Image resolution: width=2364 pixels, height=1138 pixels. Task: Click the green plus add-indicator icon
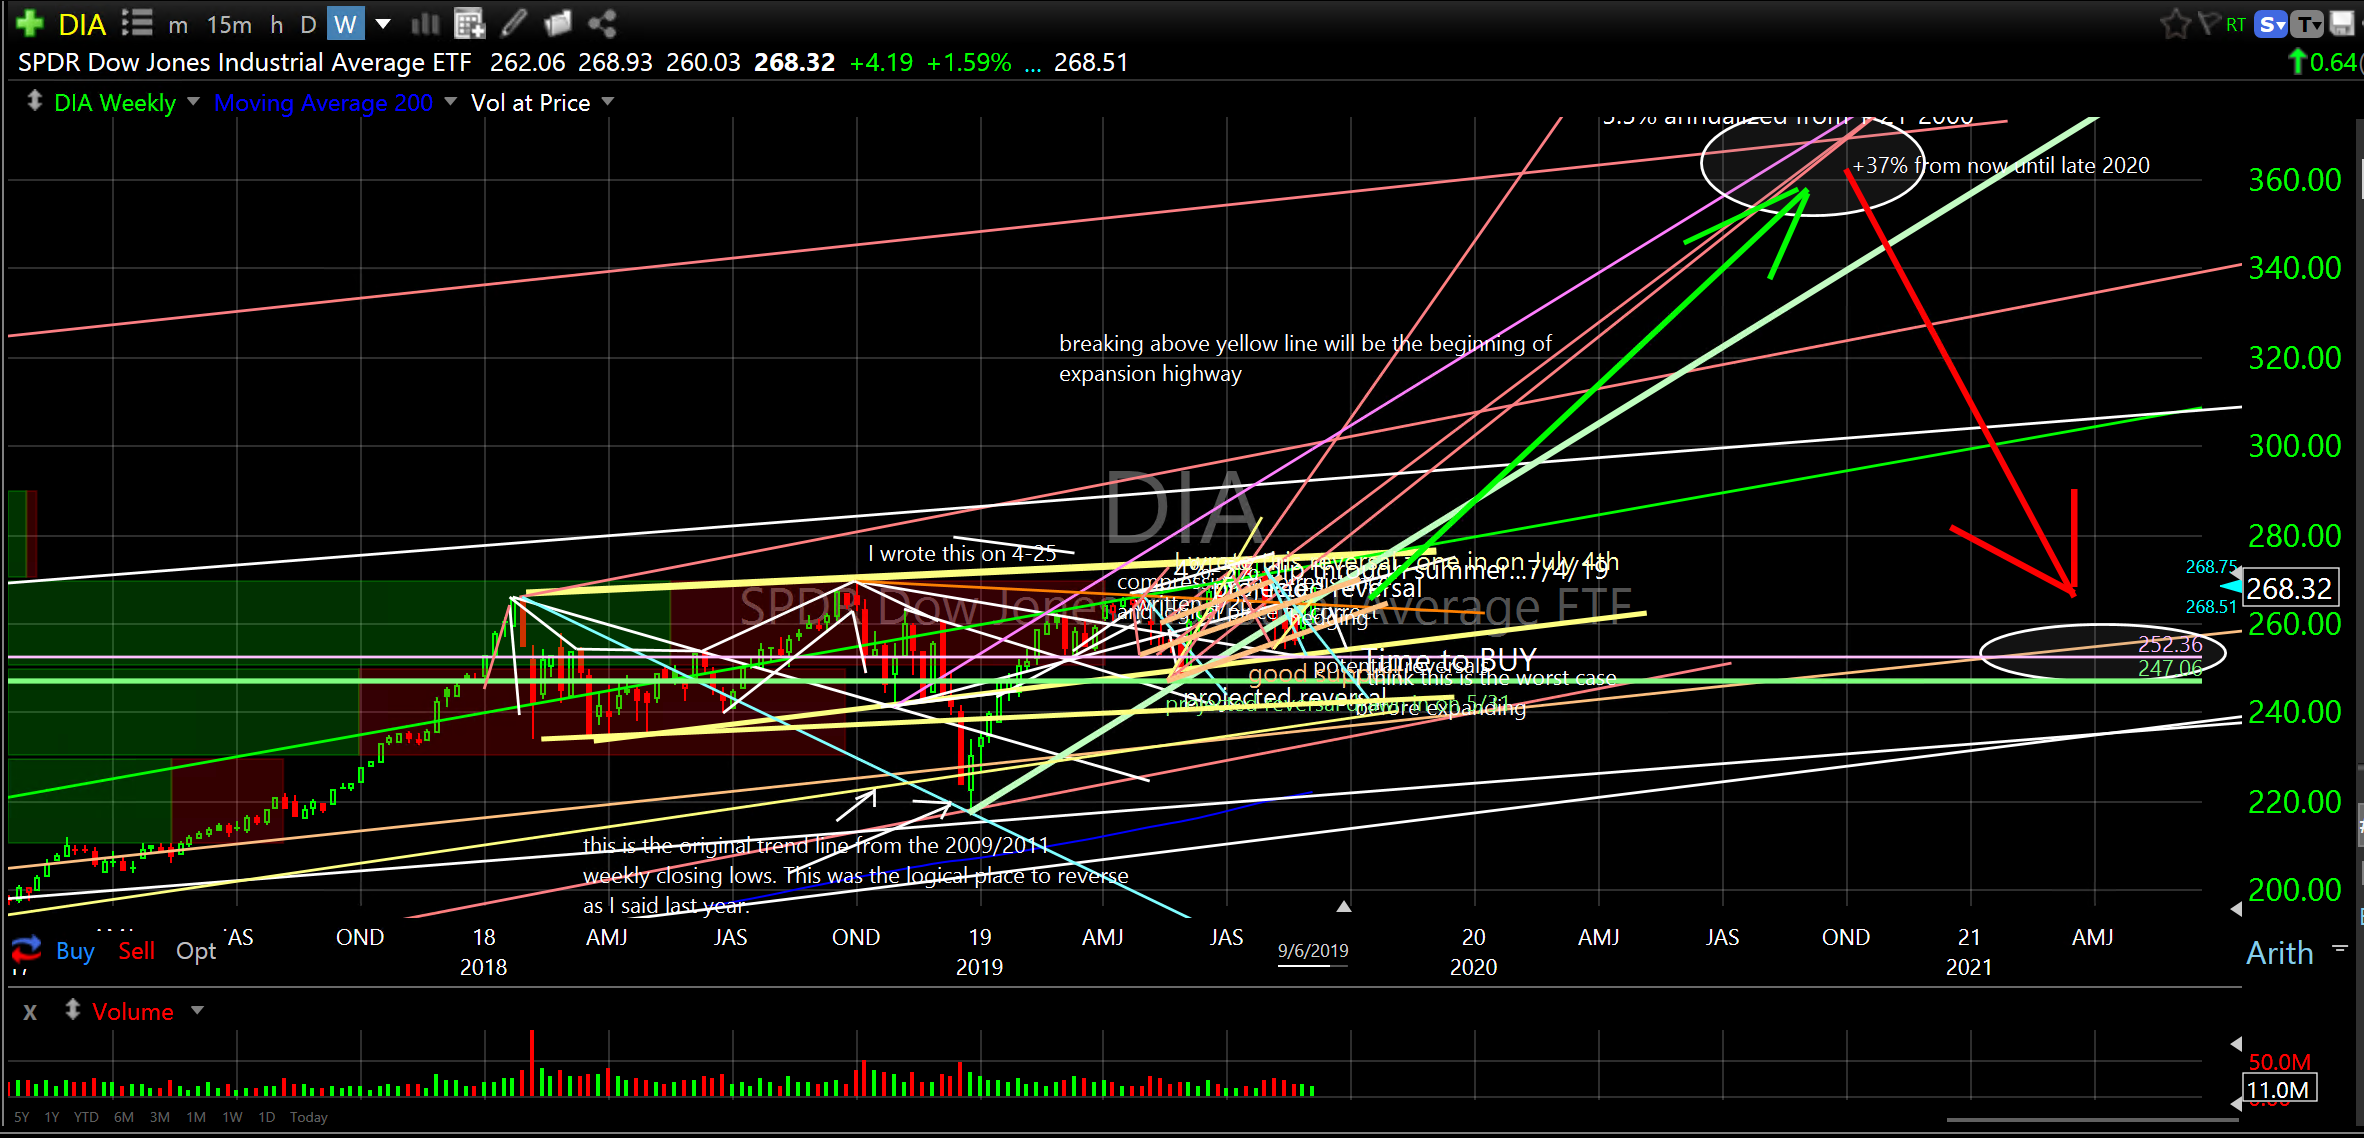pos(29,23)
